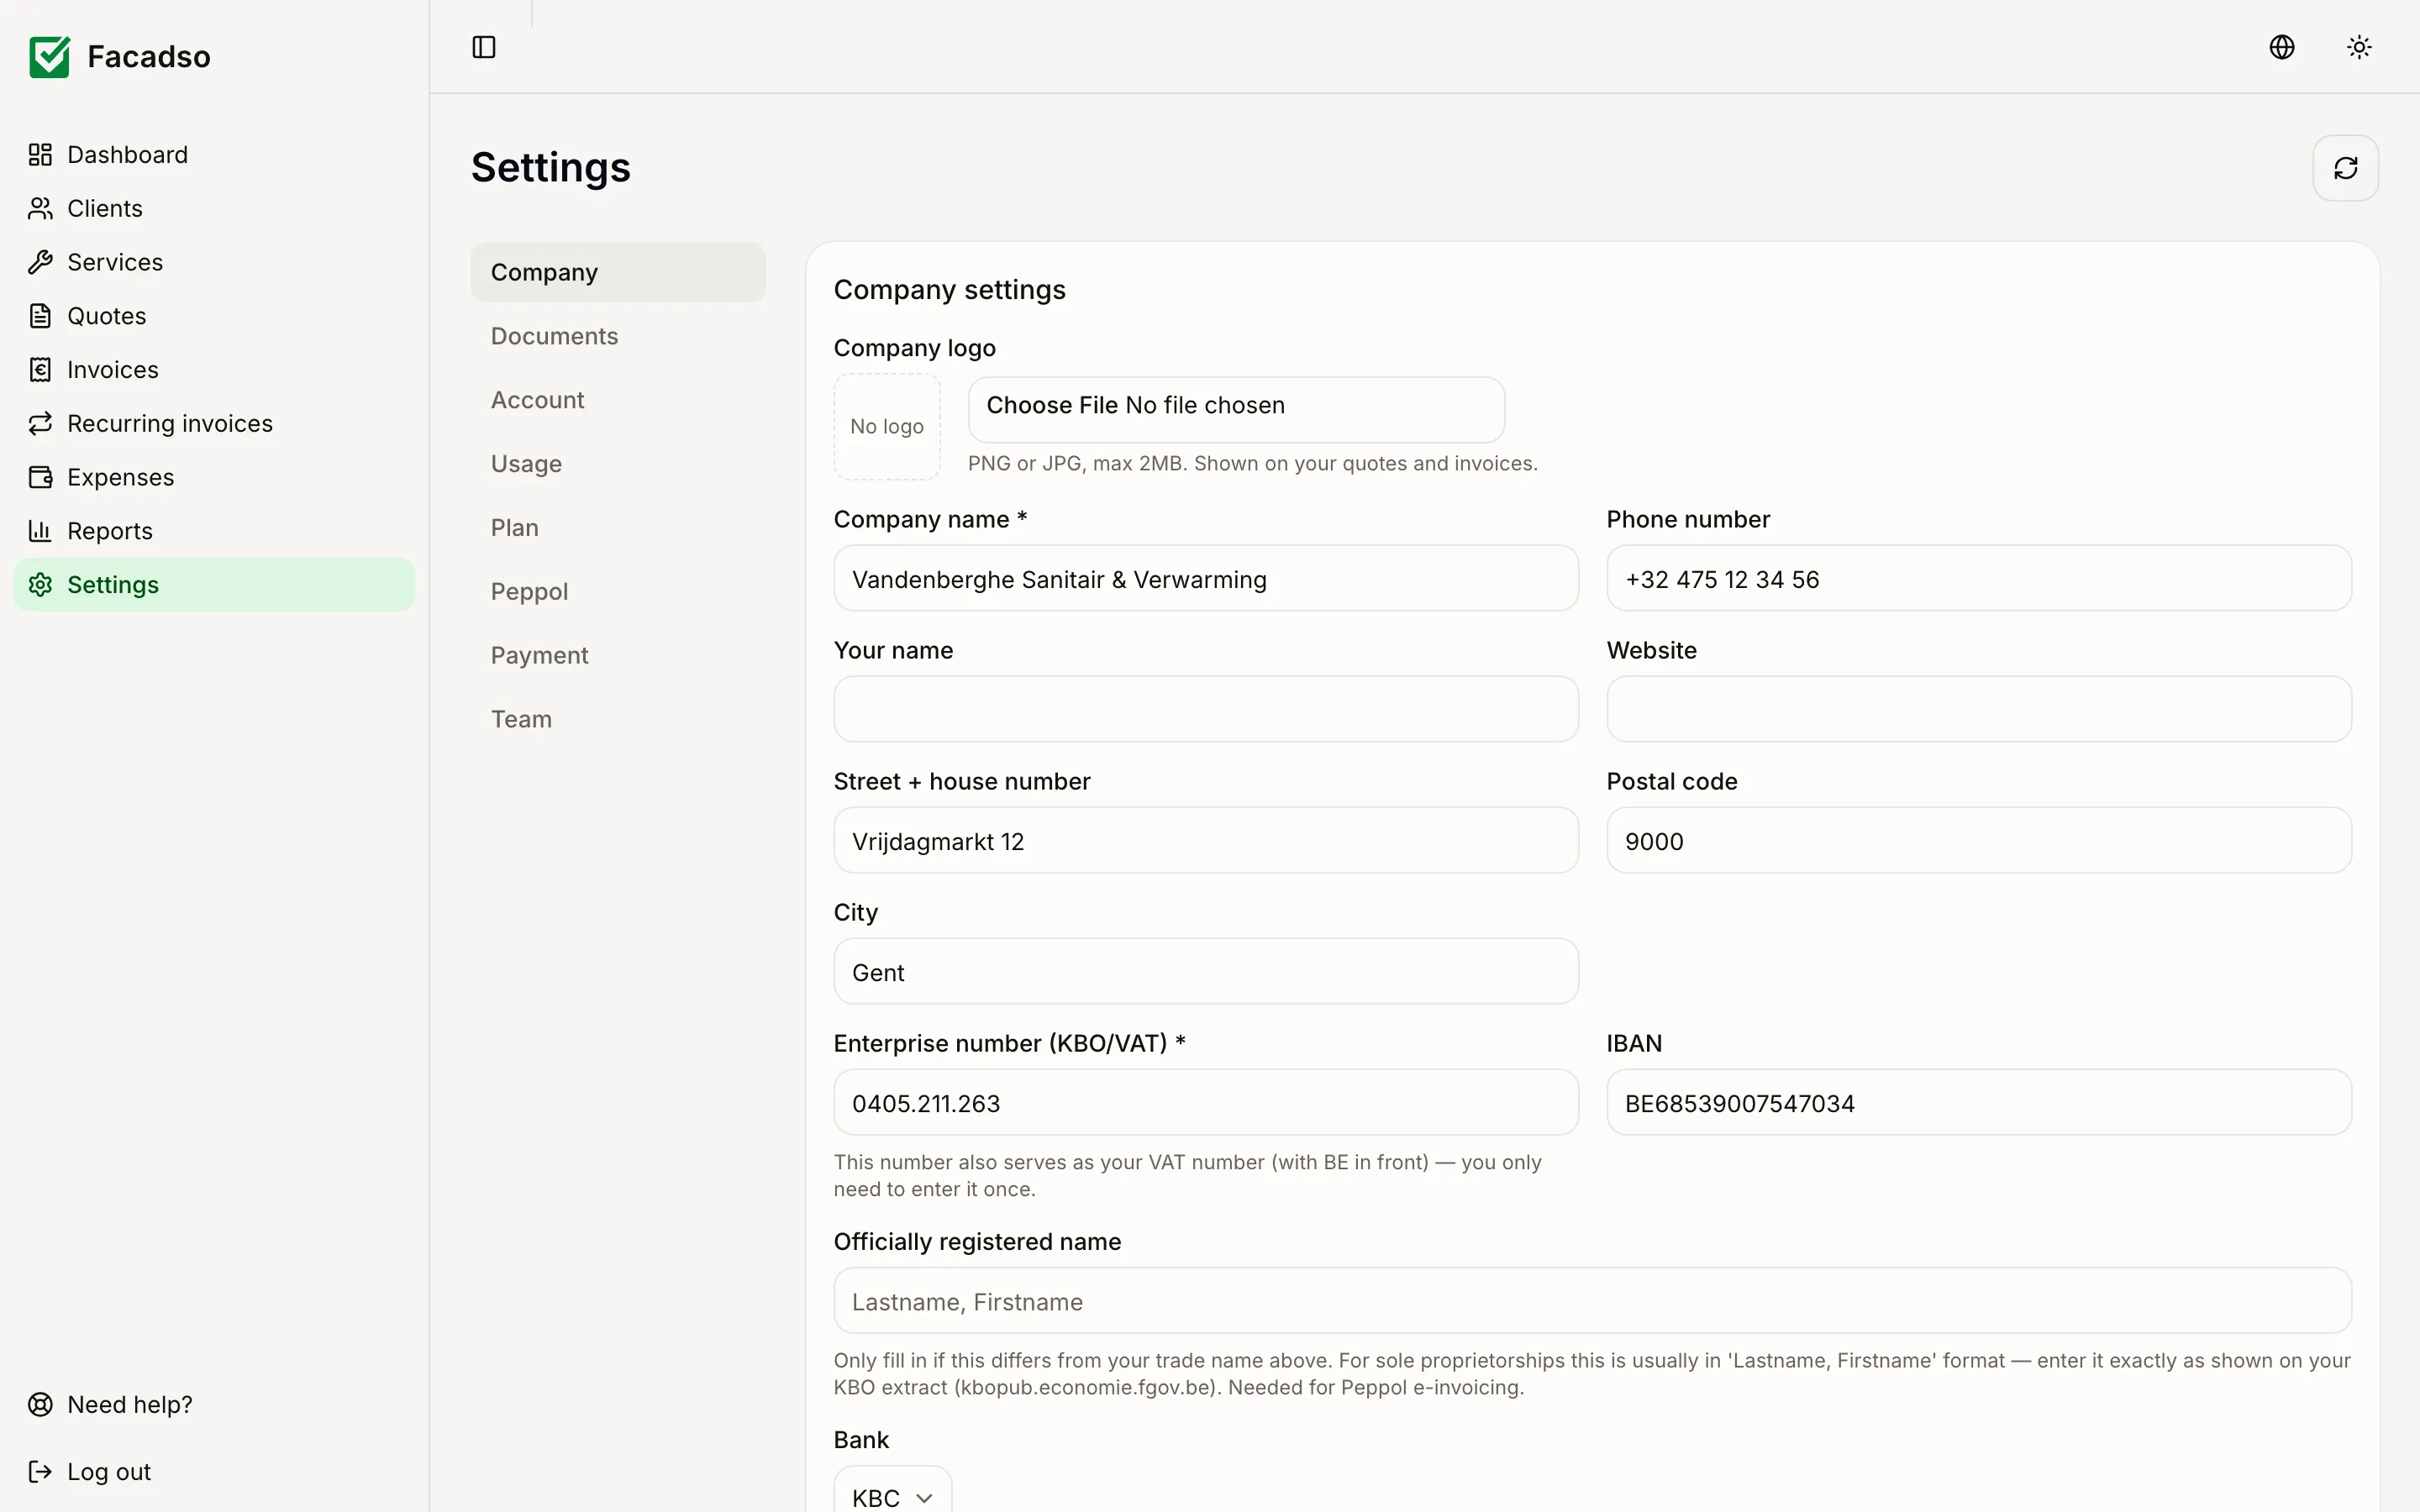Click the Website input field
Viewport: 2420px width, 1512px height.
1978,709
